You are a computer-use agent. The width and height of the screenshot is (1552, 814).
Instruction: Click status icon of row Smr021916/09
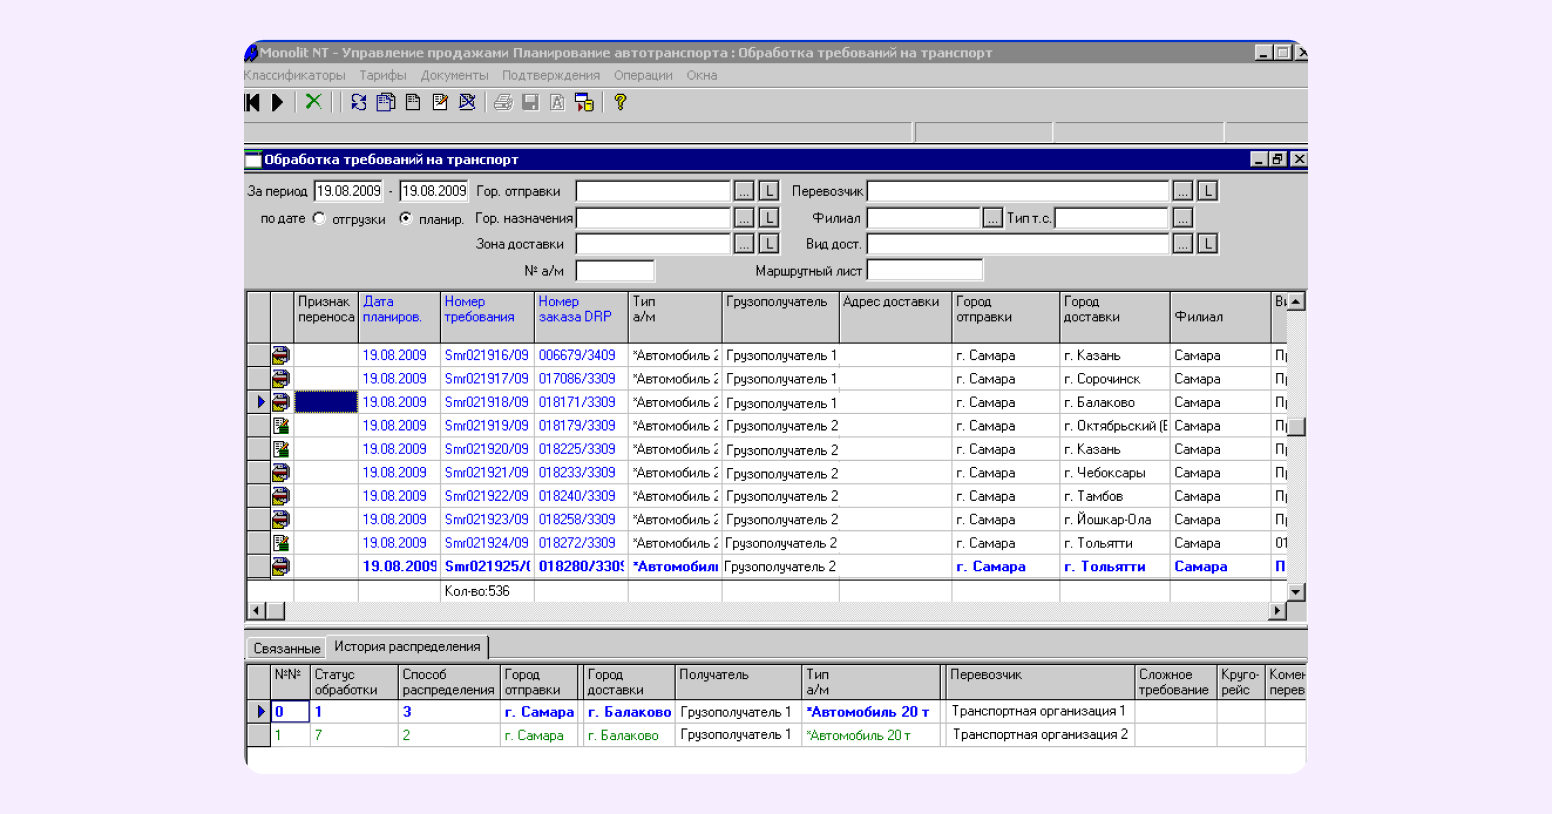point(281,355)
